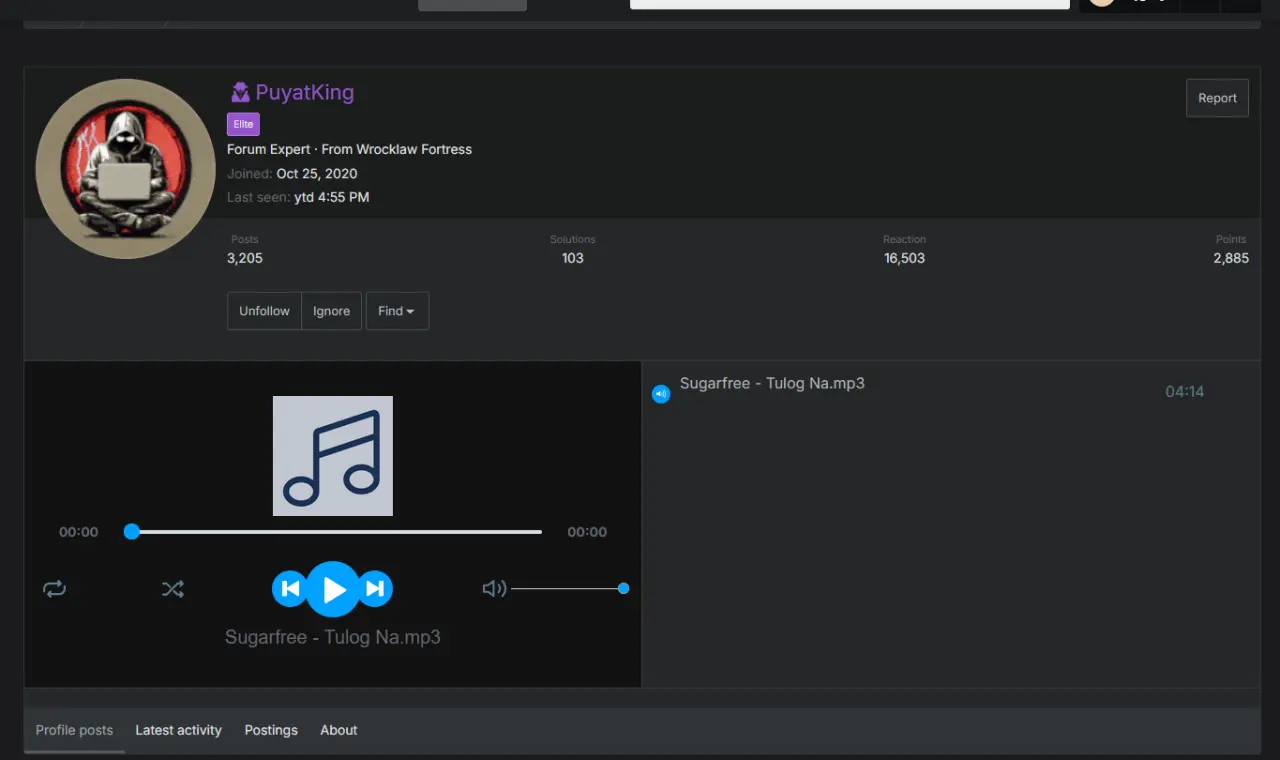Play the Sugarfree track
Screen dimensions: 1280x760
[x=333, y=589]
